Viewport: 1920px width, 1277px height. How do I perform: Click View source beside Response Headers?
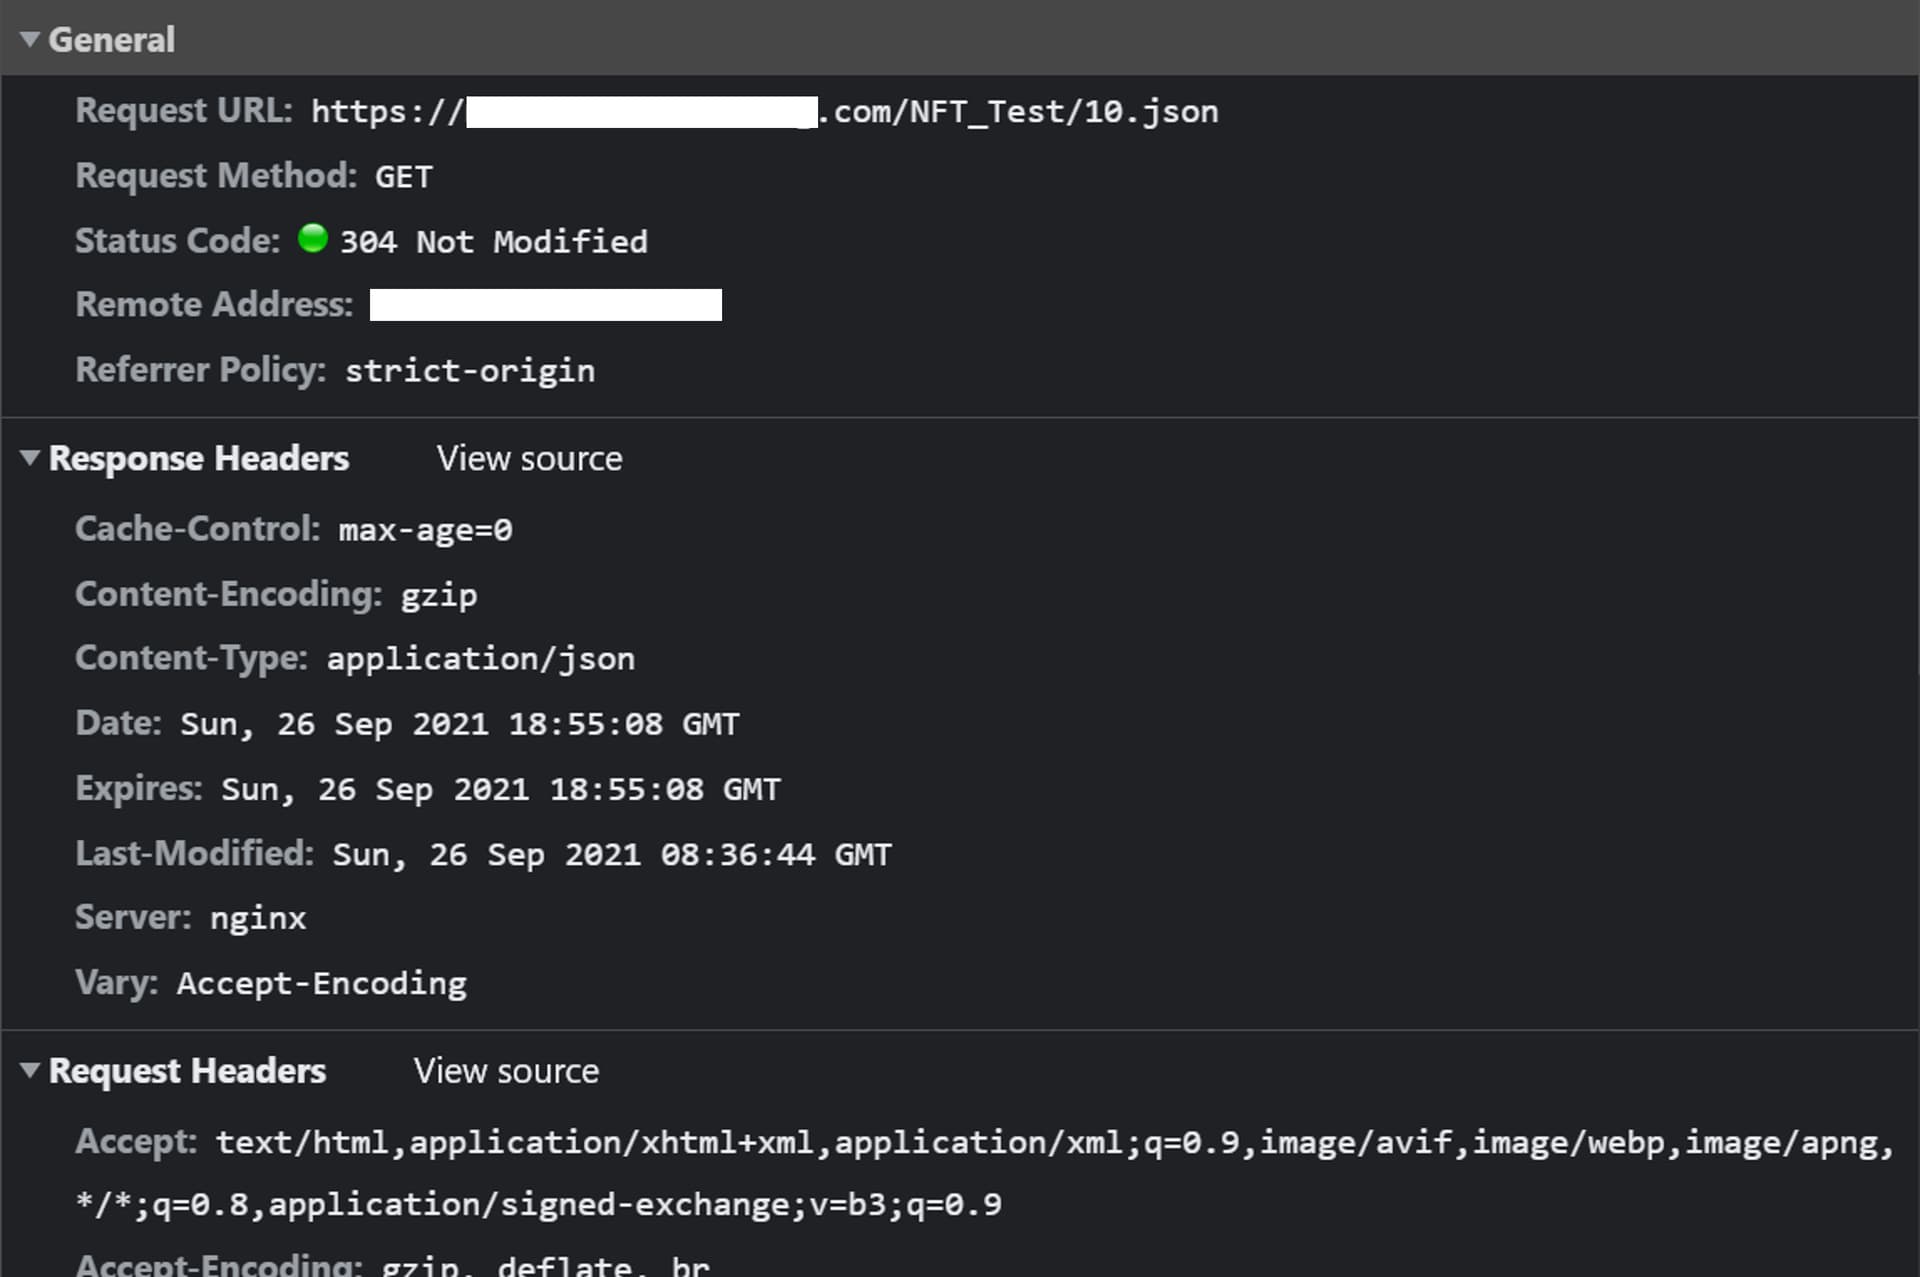tap(529, 458)
